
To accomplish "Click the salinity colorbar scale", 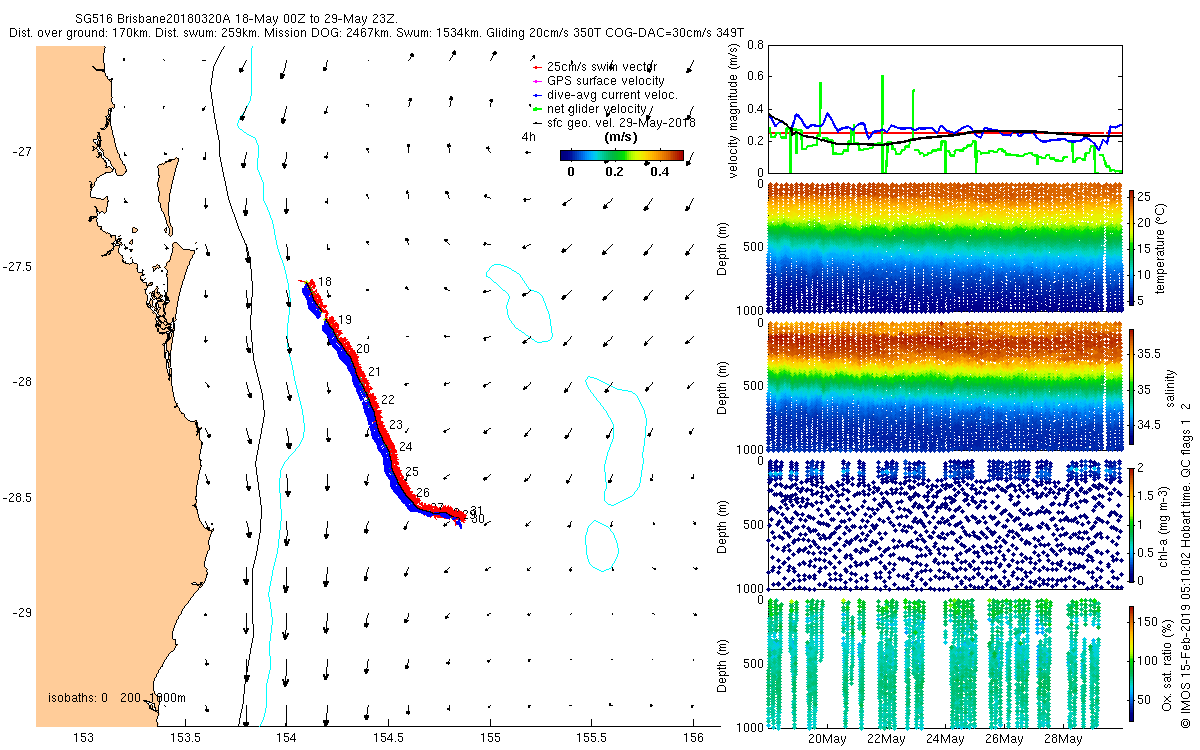I will 1132,387.
